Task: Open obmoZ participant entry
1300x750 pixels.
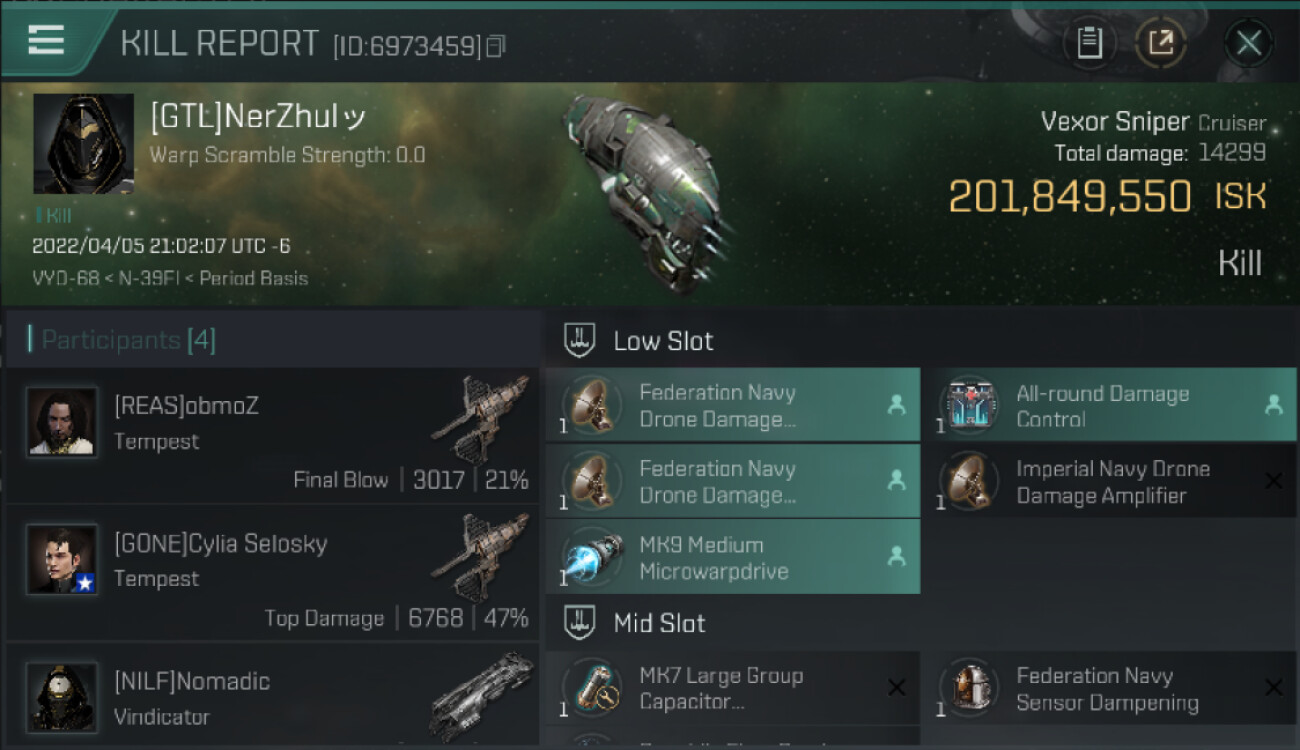Action: pos(273,435)
